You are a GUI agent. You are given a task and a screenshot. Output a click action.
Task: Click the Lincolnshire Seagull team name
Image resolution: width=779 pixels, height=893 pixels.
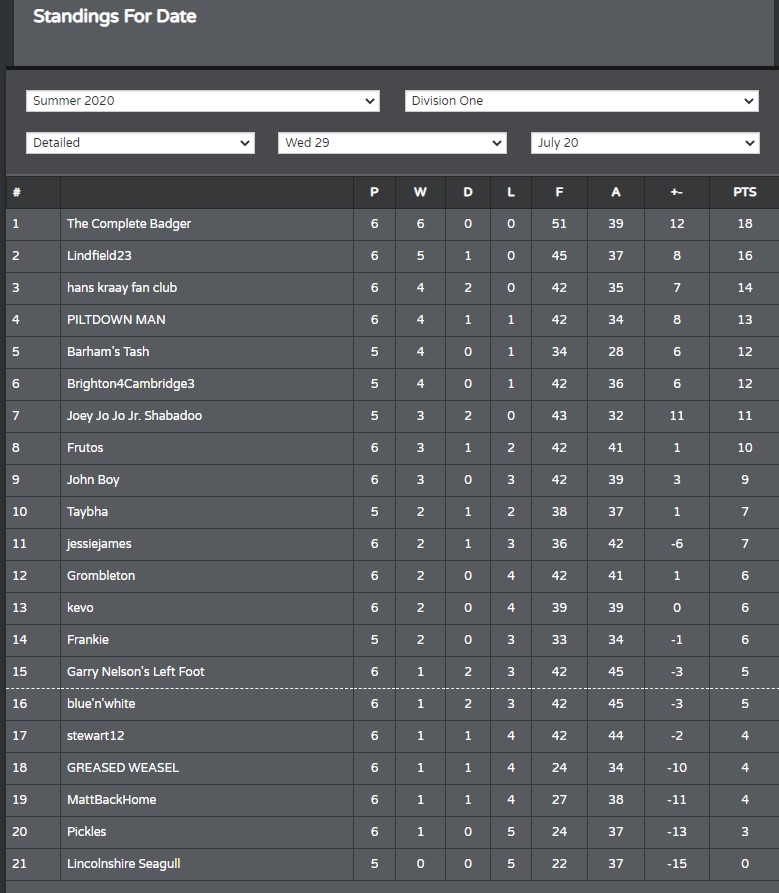(124, 864)
